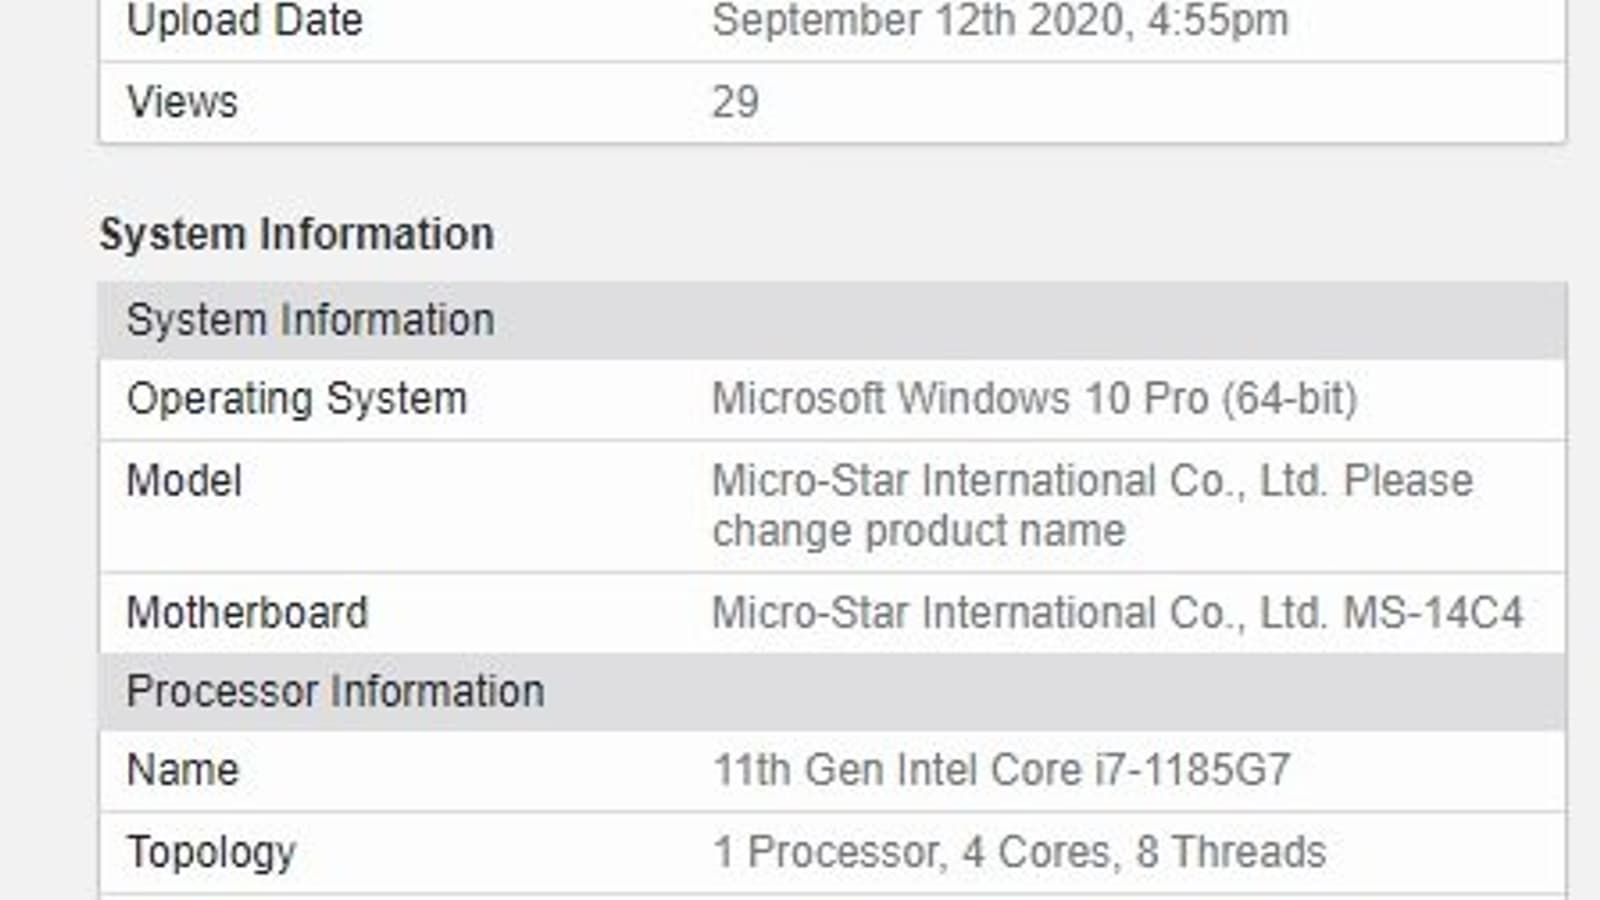Click the bold System Information section heading
Screen dimensions: 1600x900
click(296, 235)
